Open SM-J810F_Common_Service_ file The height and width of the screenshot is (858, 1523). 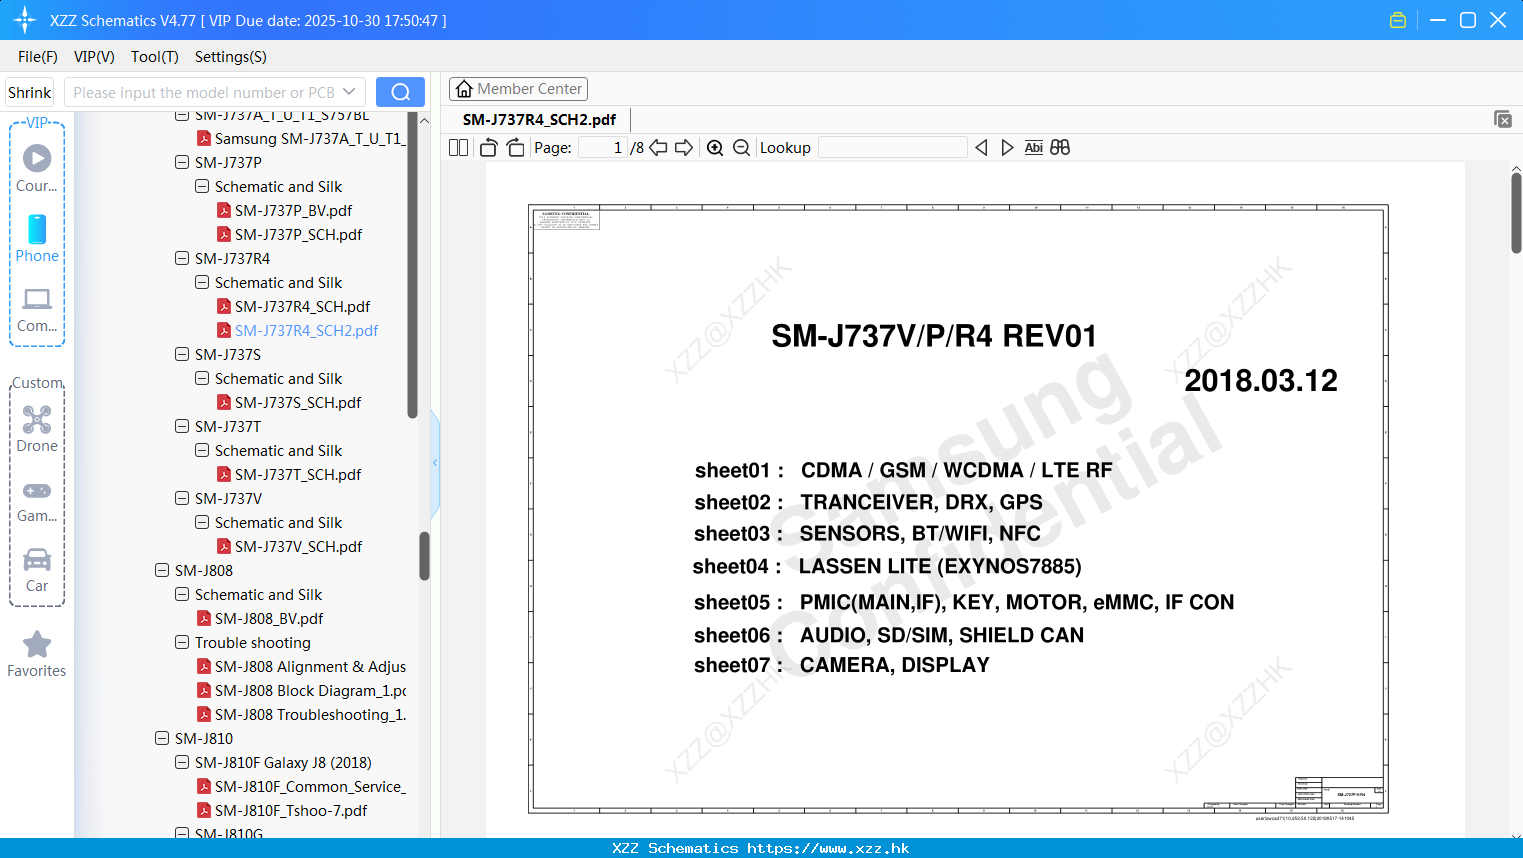(x=310, y=786)
